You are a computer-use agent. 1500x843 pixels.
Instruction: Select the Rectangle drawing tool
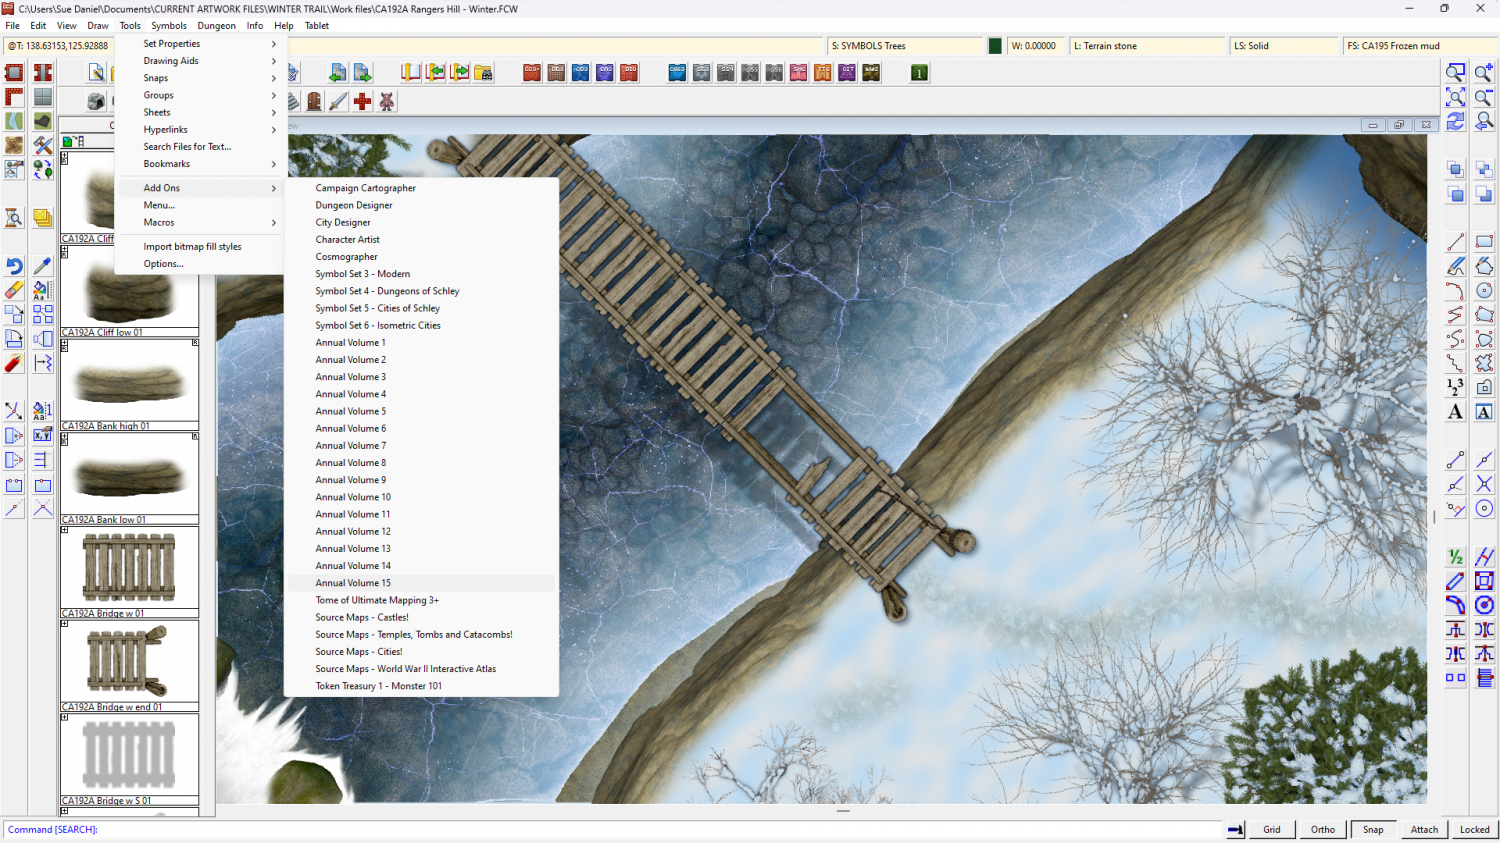pyautogui.click(x=1484, y=242)
